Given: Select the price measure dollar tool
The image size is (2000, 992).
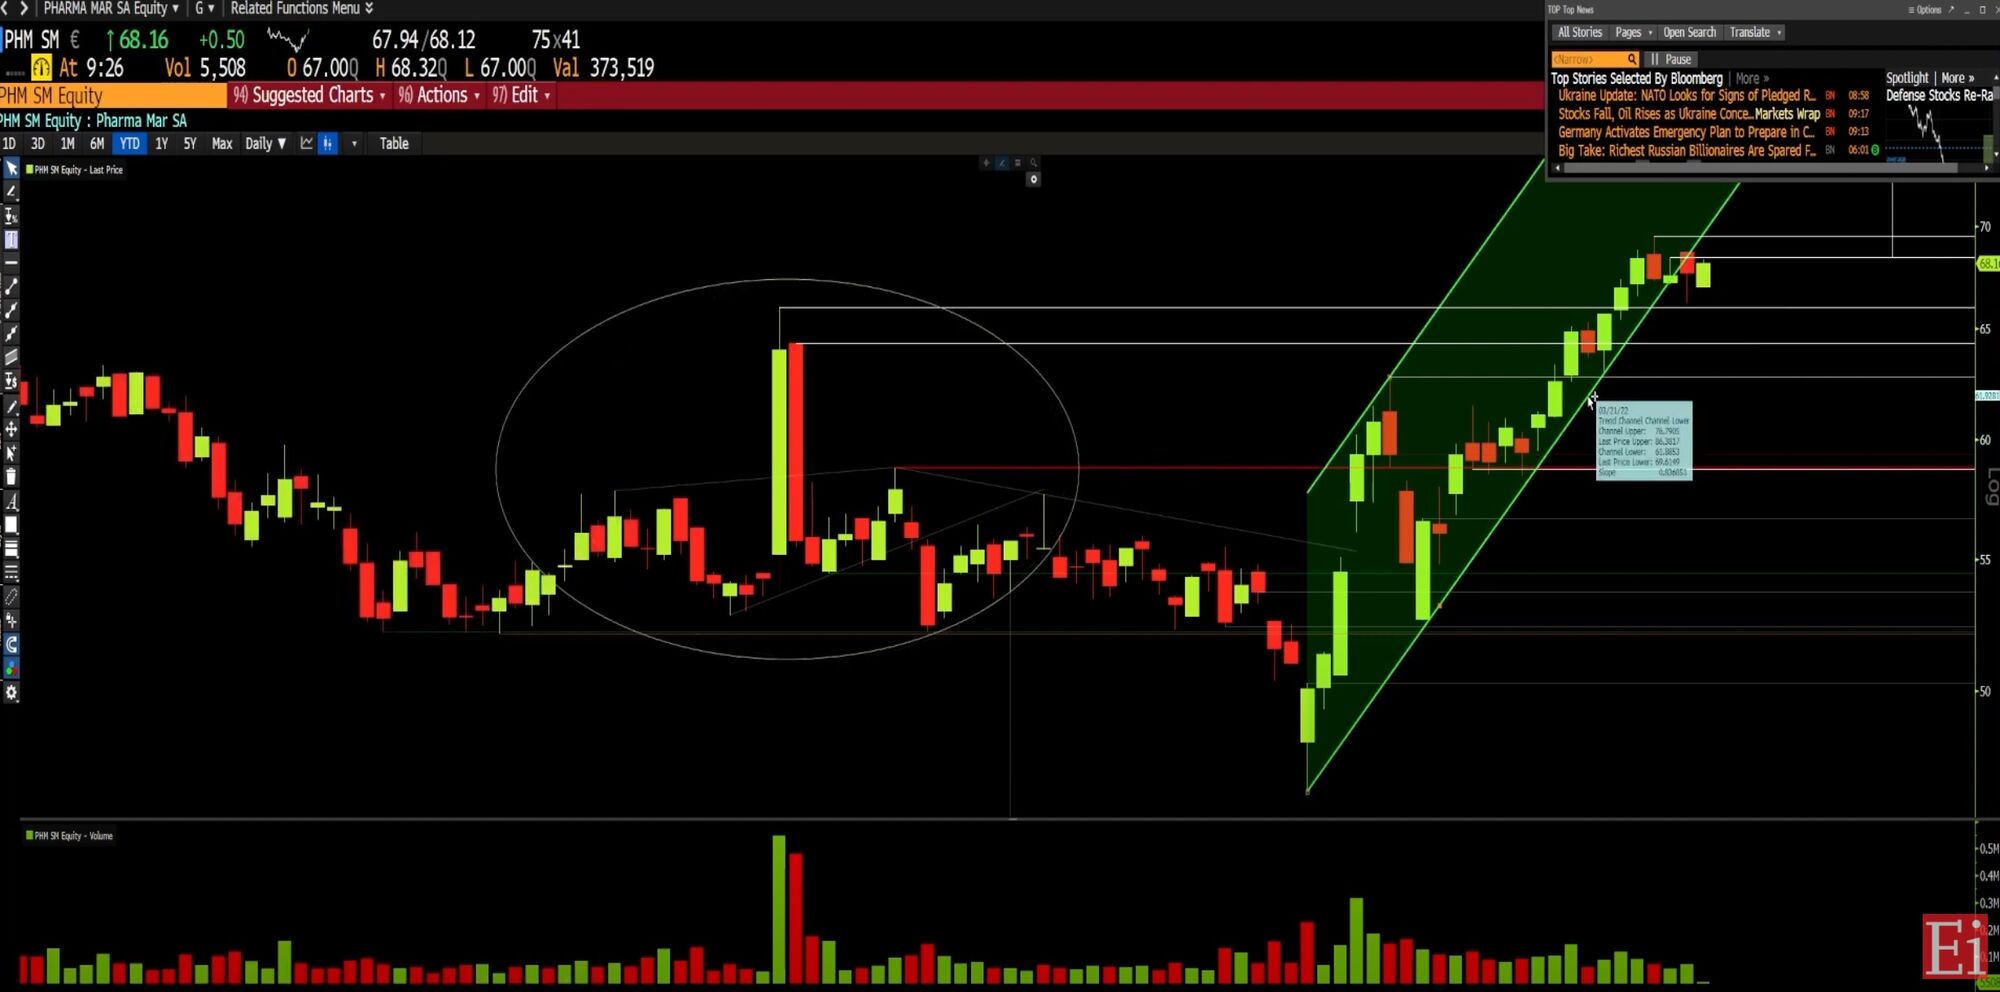Looking at the screenshot, I should (11, 381).
